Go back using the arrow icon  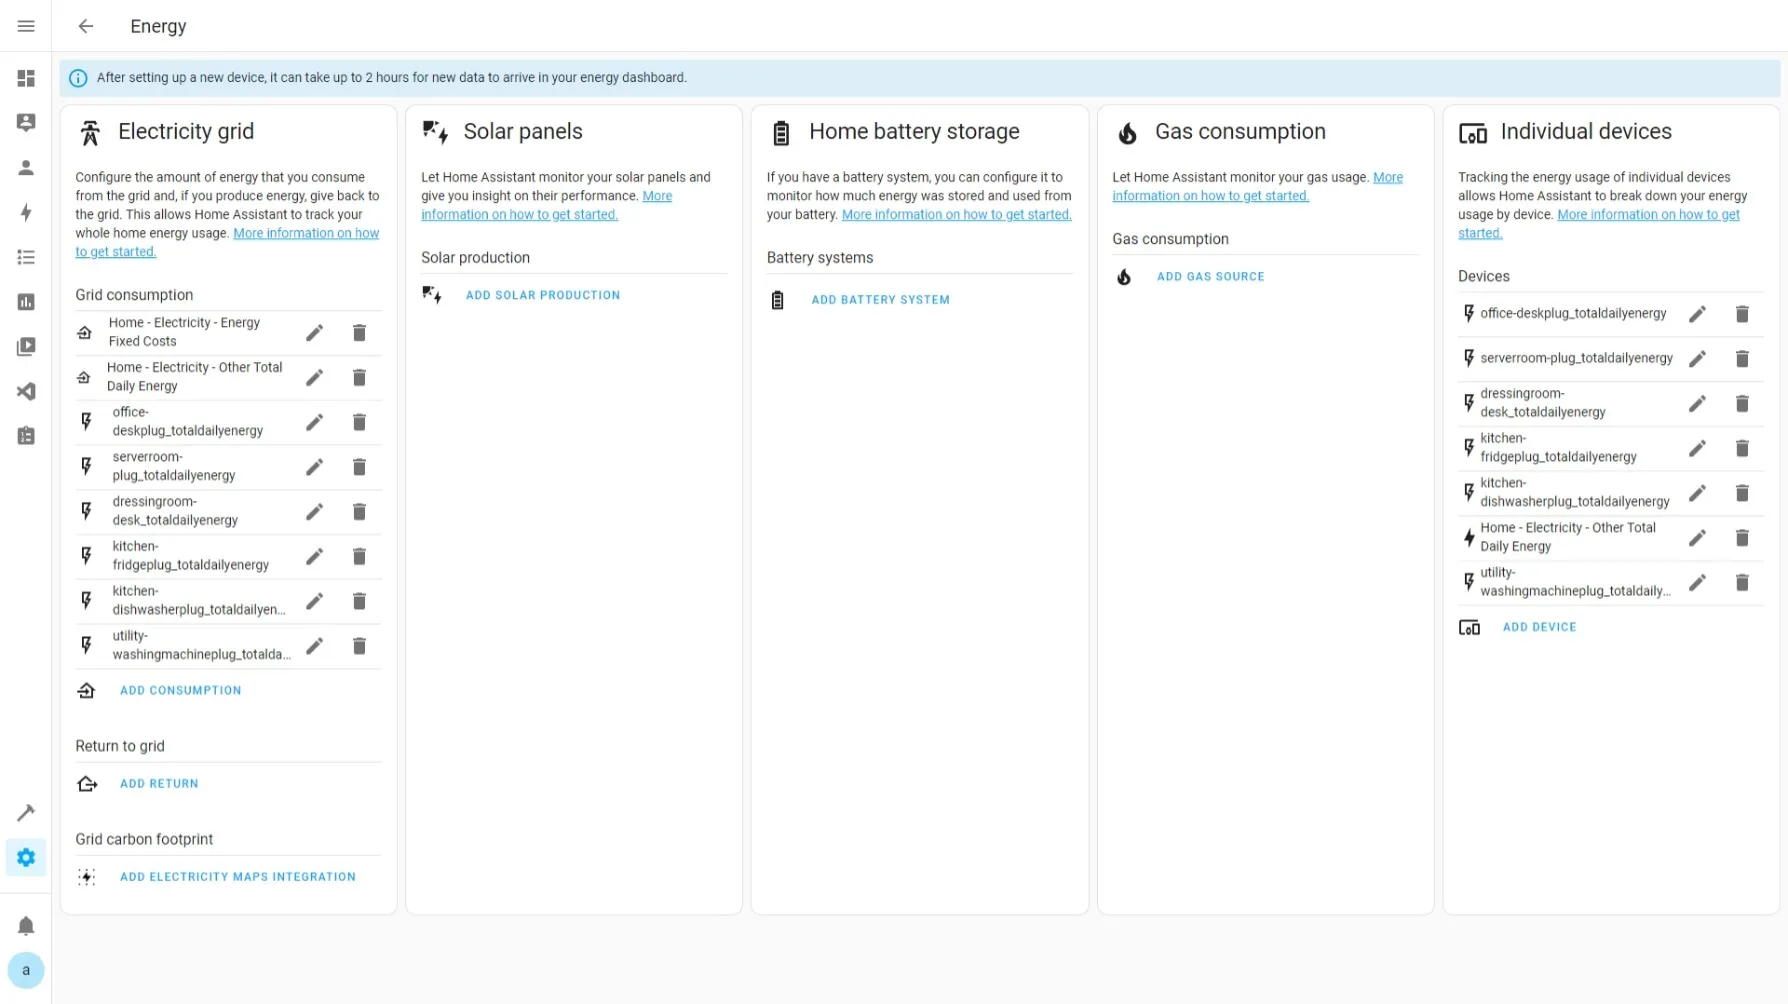pos(86,26)
